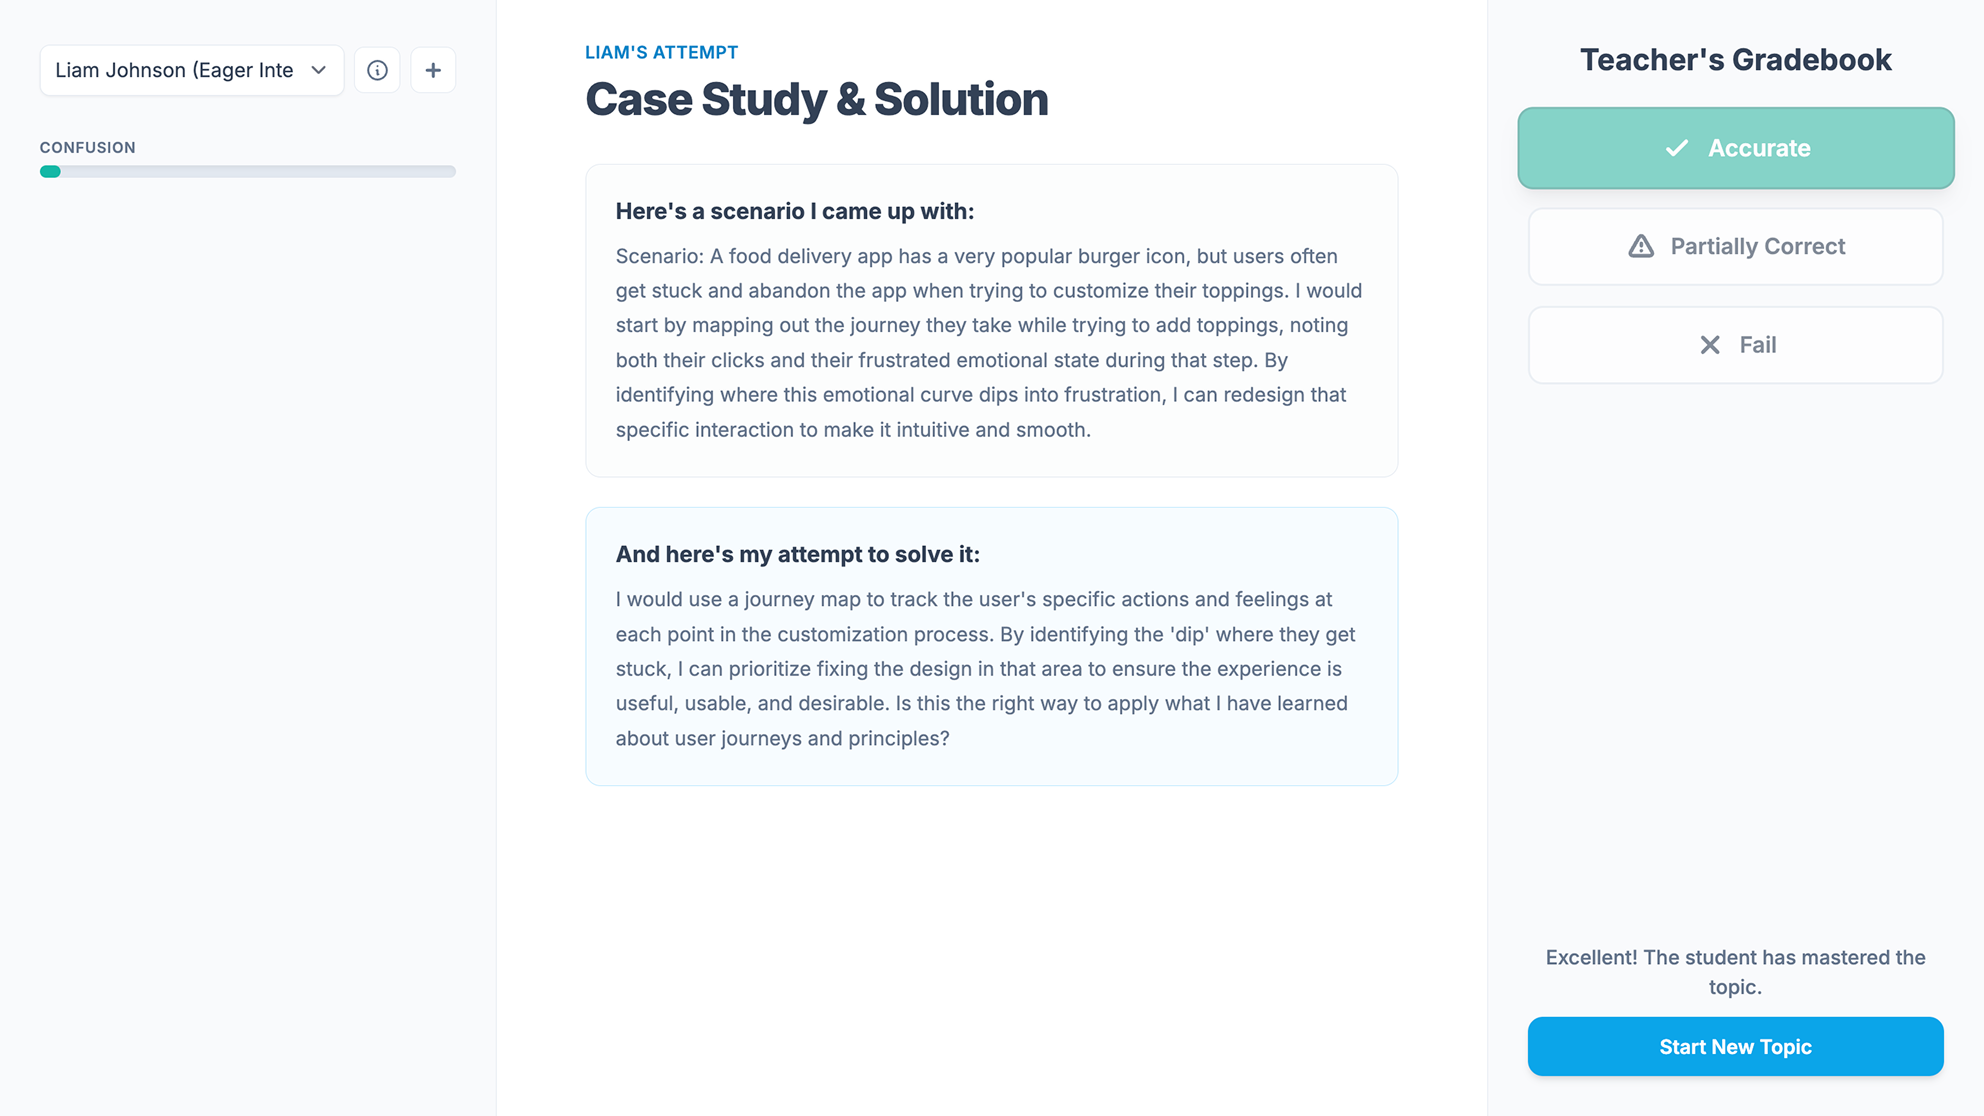1984x1116 pixels.
Task: Click the Case Study & Solution heading
Action: tap(816, 99)
